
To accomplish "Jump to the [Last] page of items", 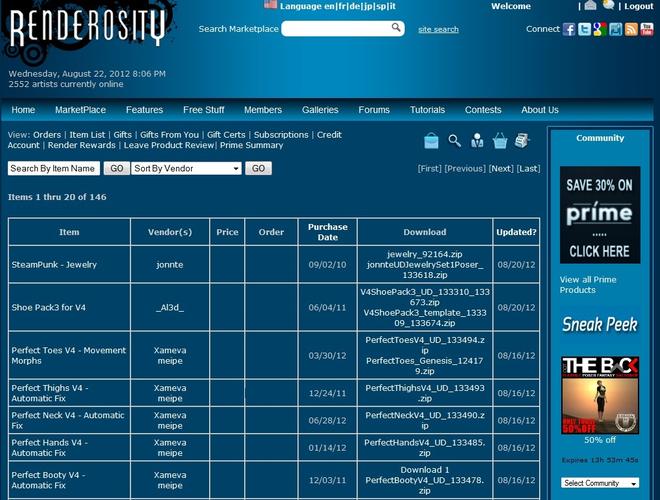I will click(528, 168).
